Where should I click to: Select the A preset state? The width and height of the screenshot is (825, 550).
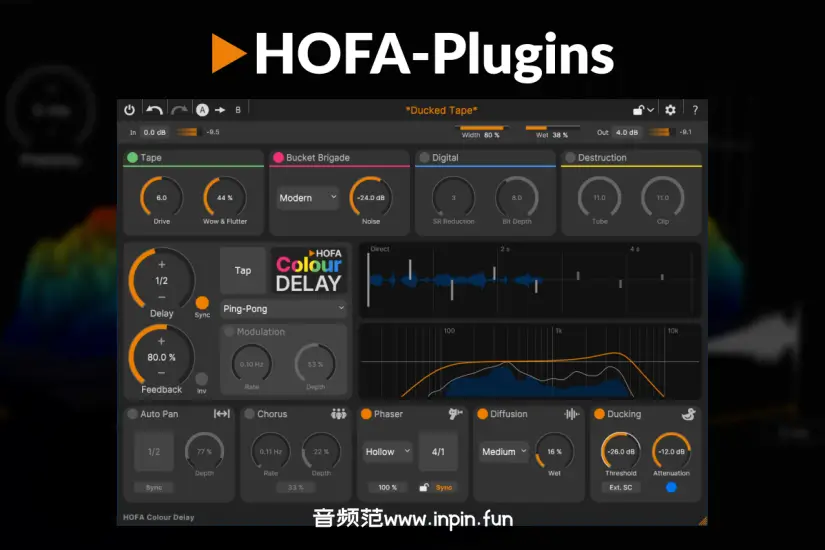(x=203, y=109)
